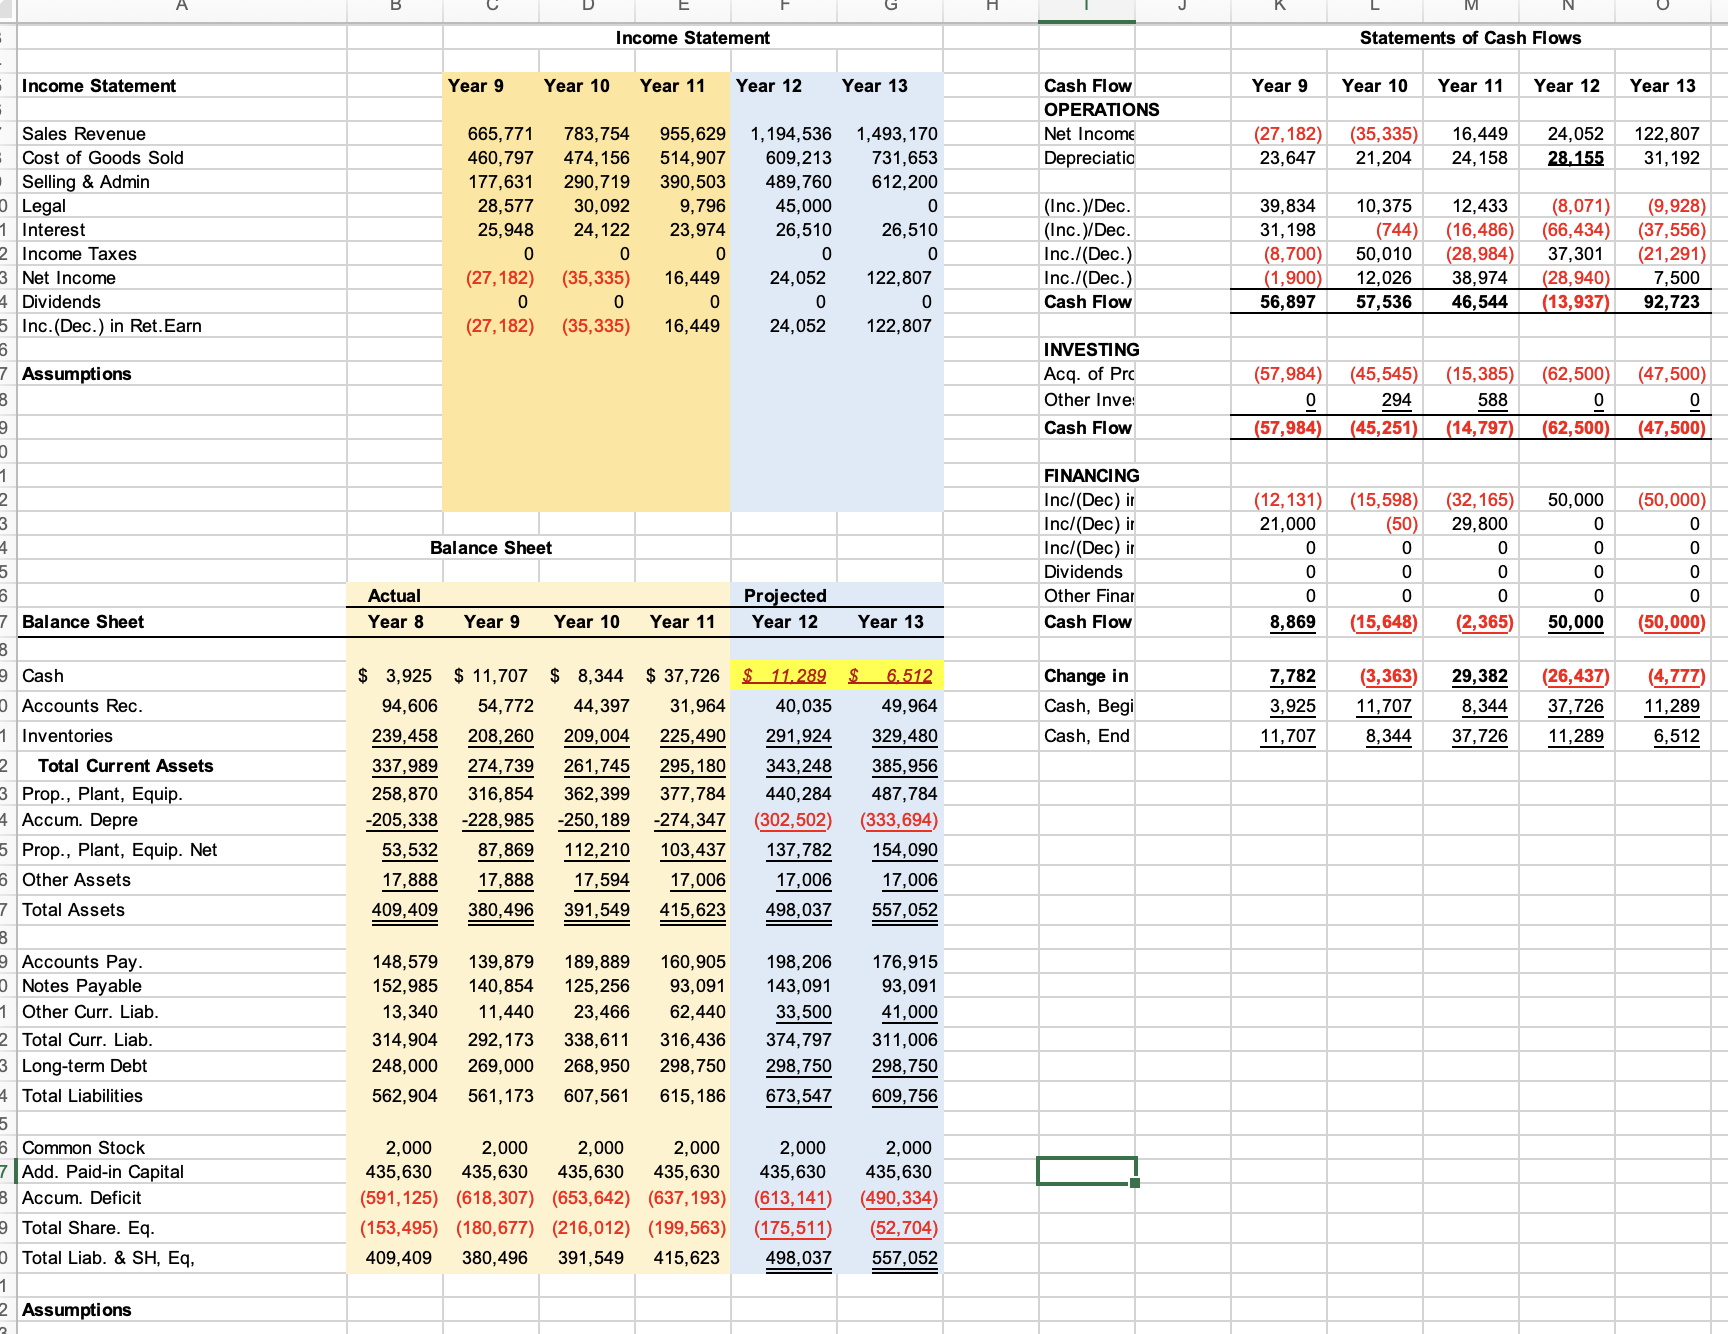
Task: Select Legal Year 12 value 45,000
Action: click(803, 206)
